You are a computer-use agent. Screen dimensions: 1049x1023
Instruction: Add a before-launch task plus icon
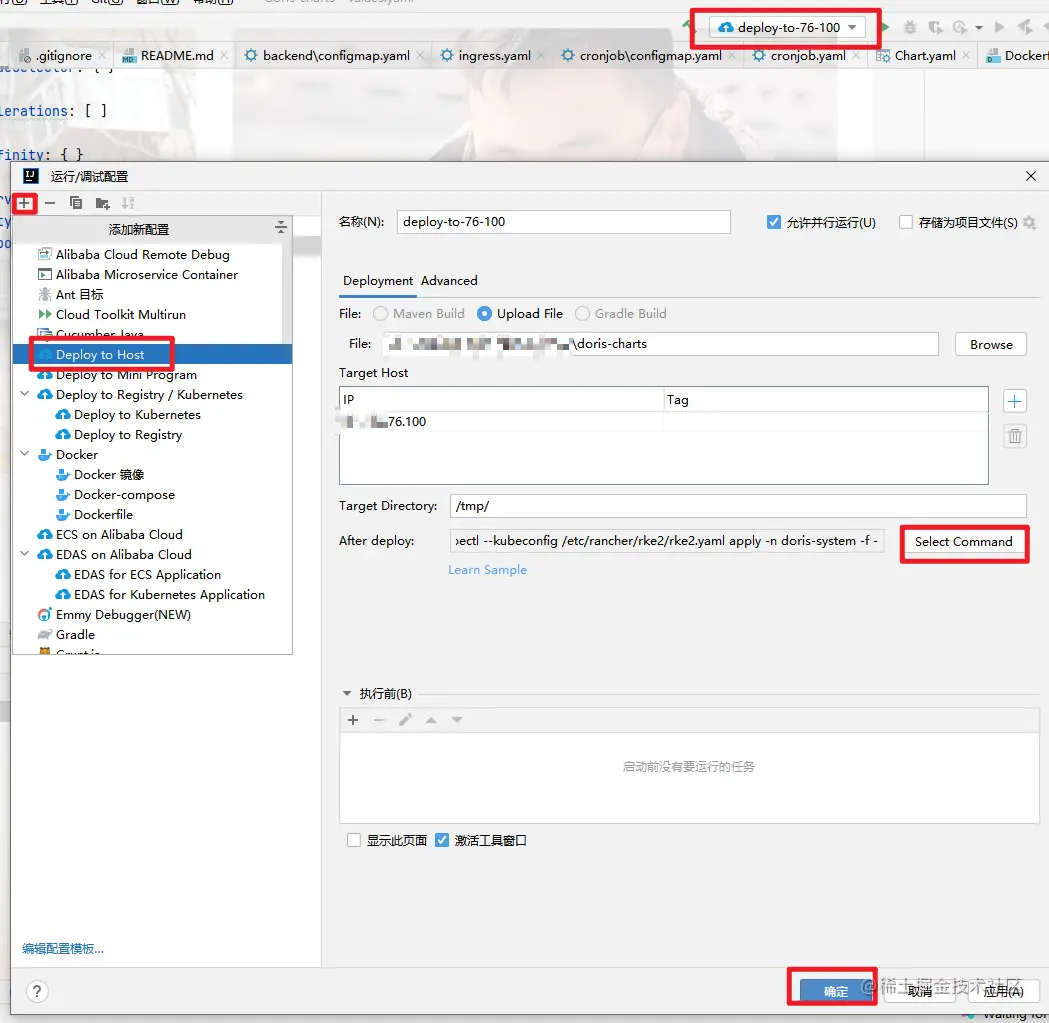pos(353,720)
